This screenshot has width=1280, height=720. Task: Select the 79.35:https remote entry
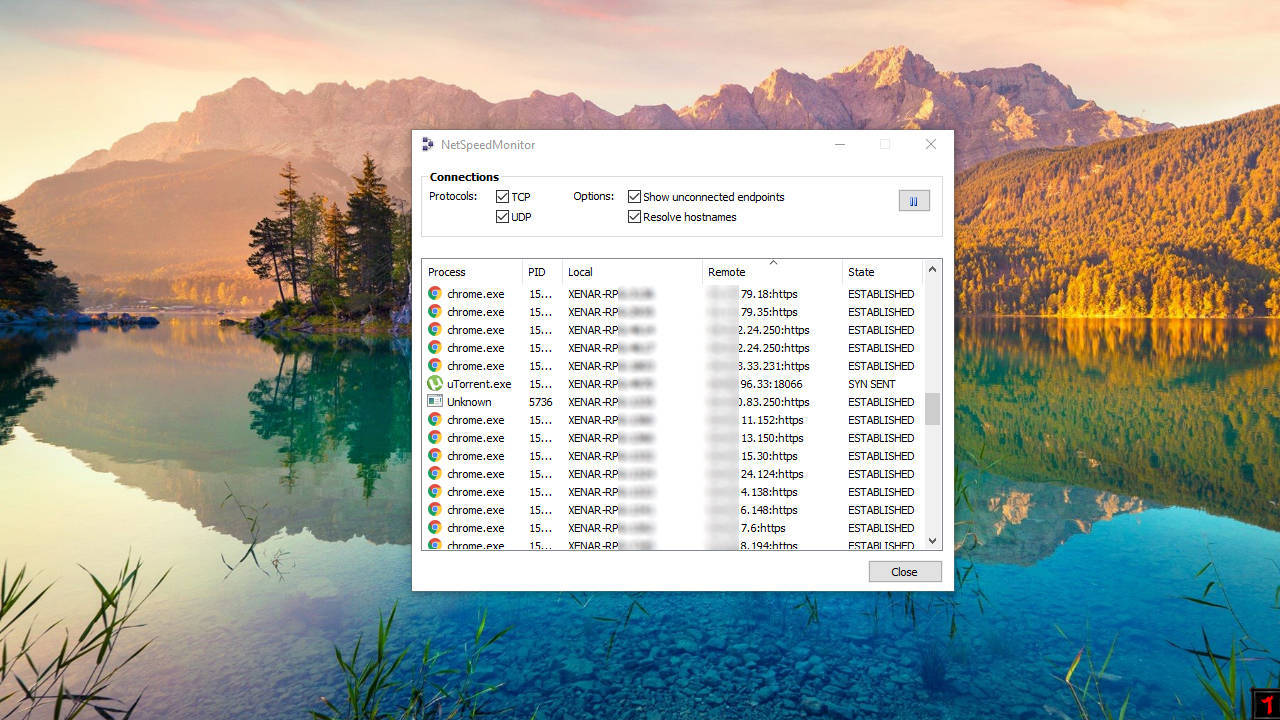769,312
